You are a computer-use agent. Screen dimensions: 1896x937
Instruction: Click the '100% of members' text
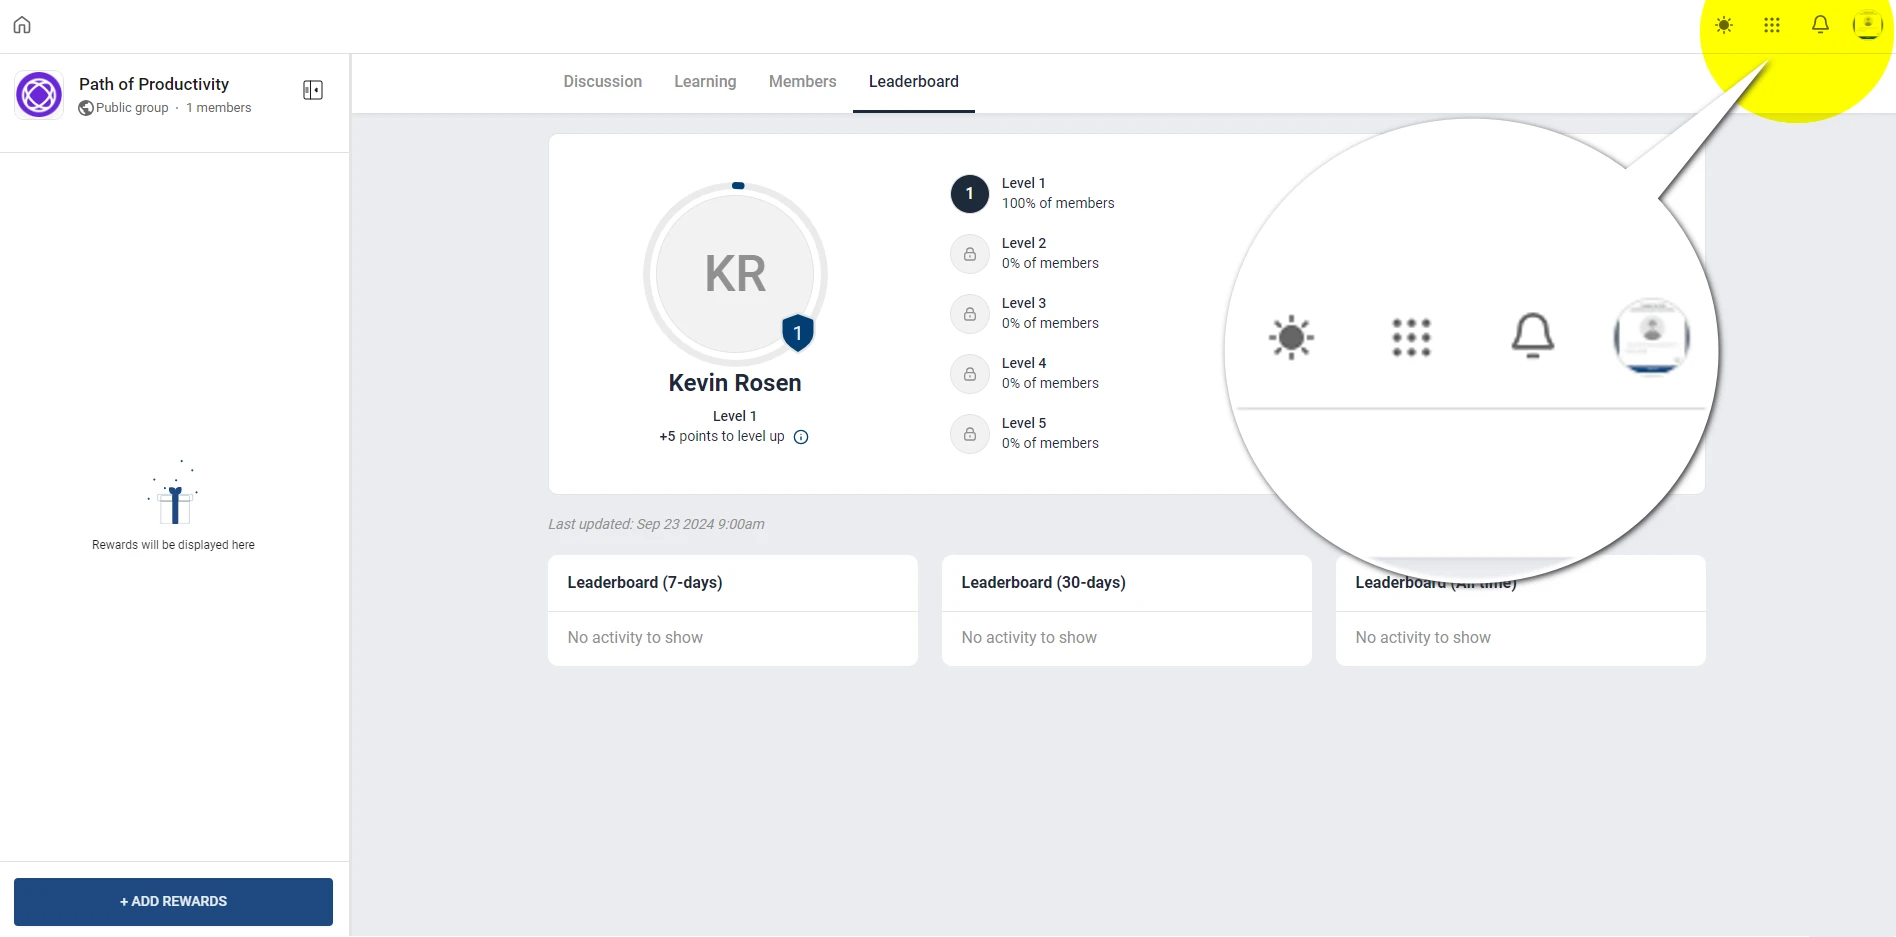click(x=1058, y=203)
